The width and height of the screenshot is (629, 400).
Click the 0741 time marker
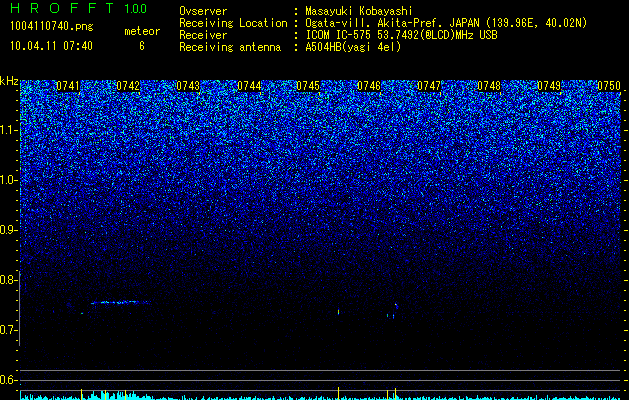coord(68,86)
